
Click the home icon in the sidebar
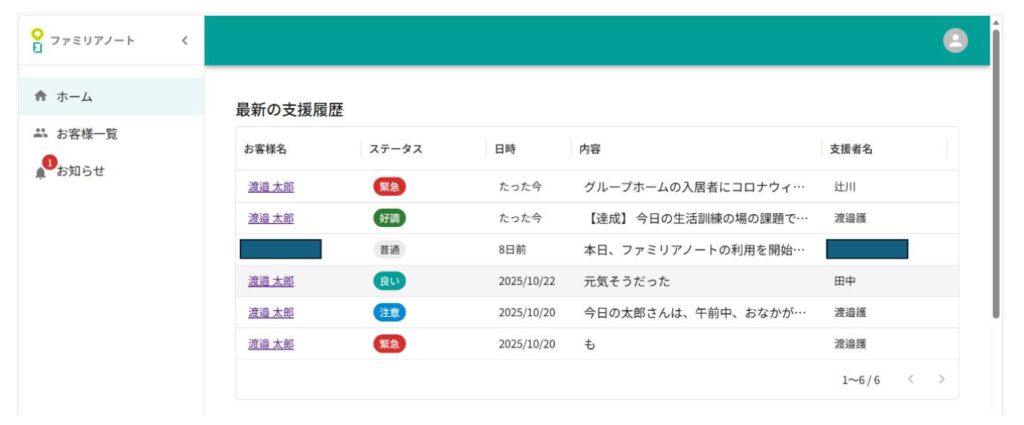[x=40, y=97]
